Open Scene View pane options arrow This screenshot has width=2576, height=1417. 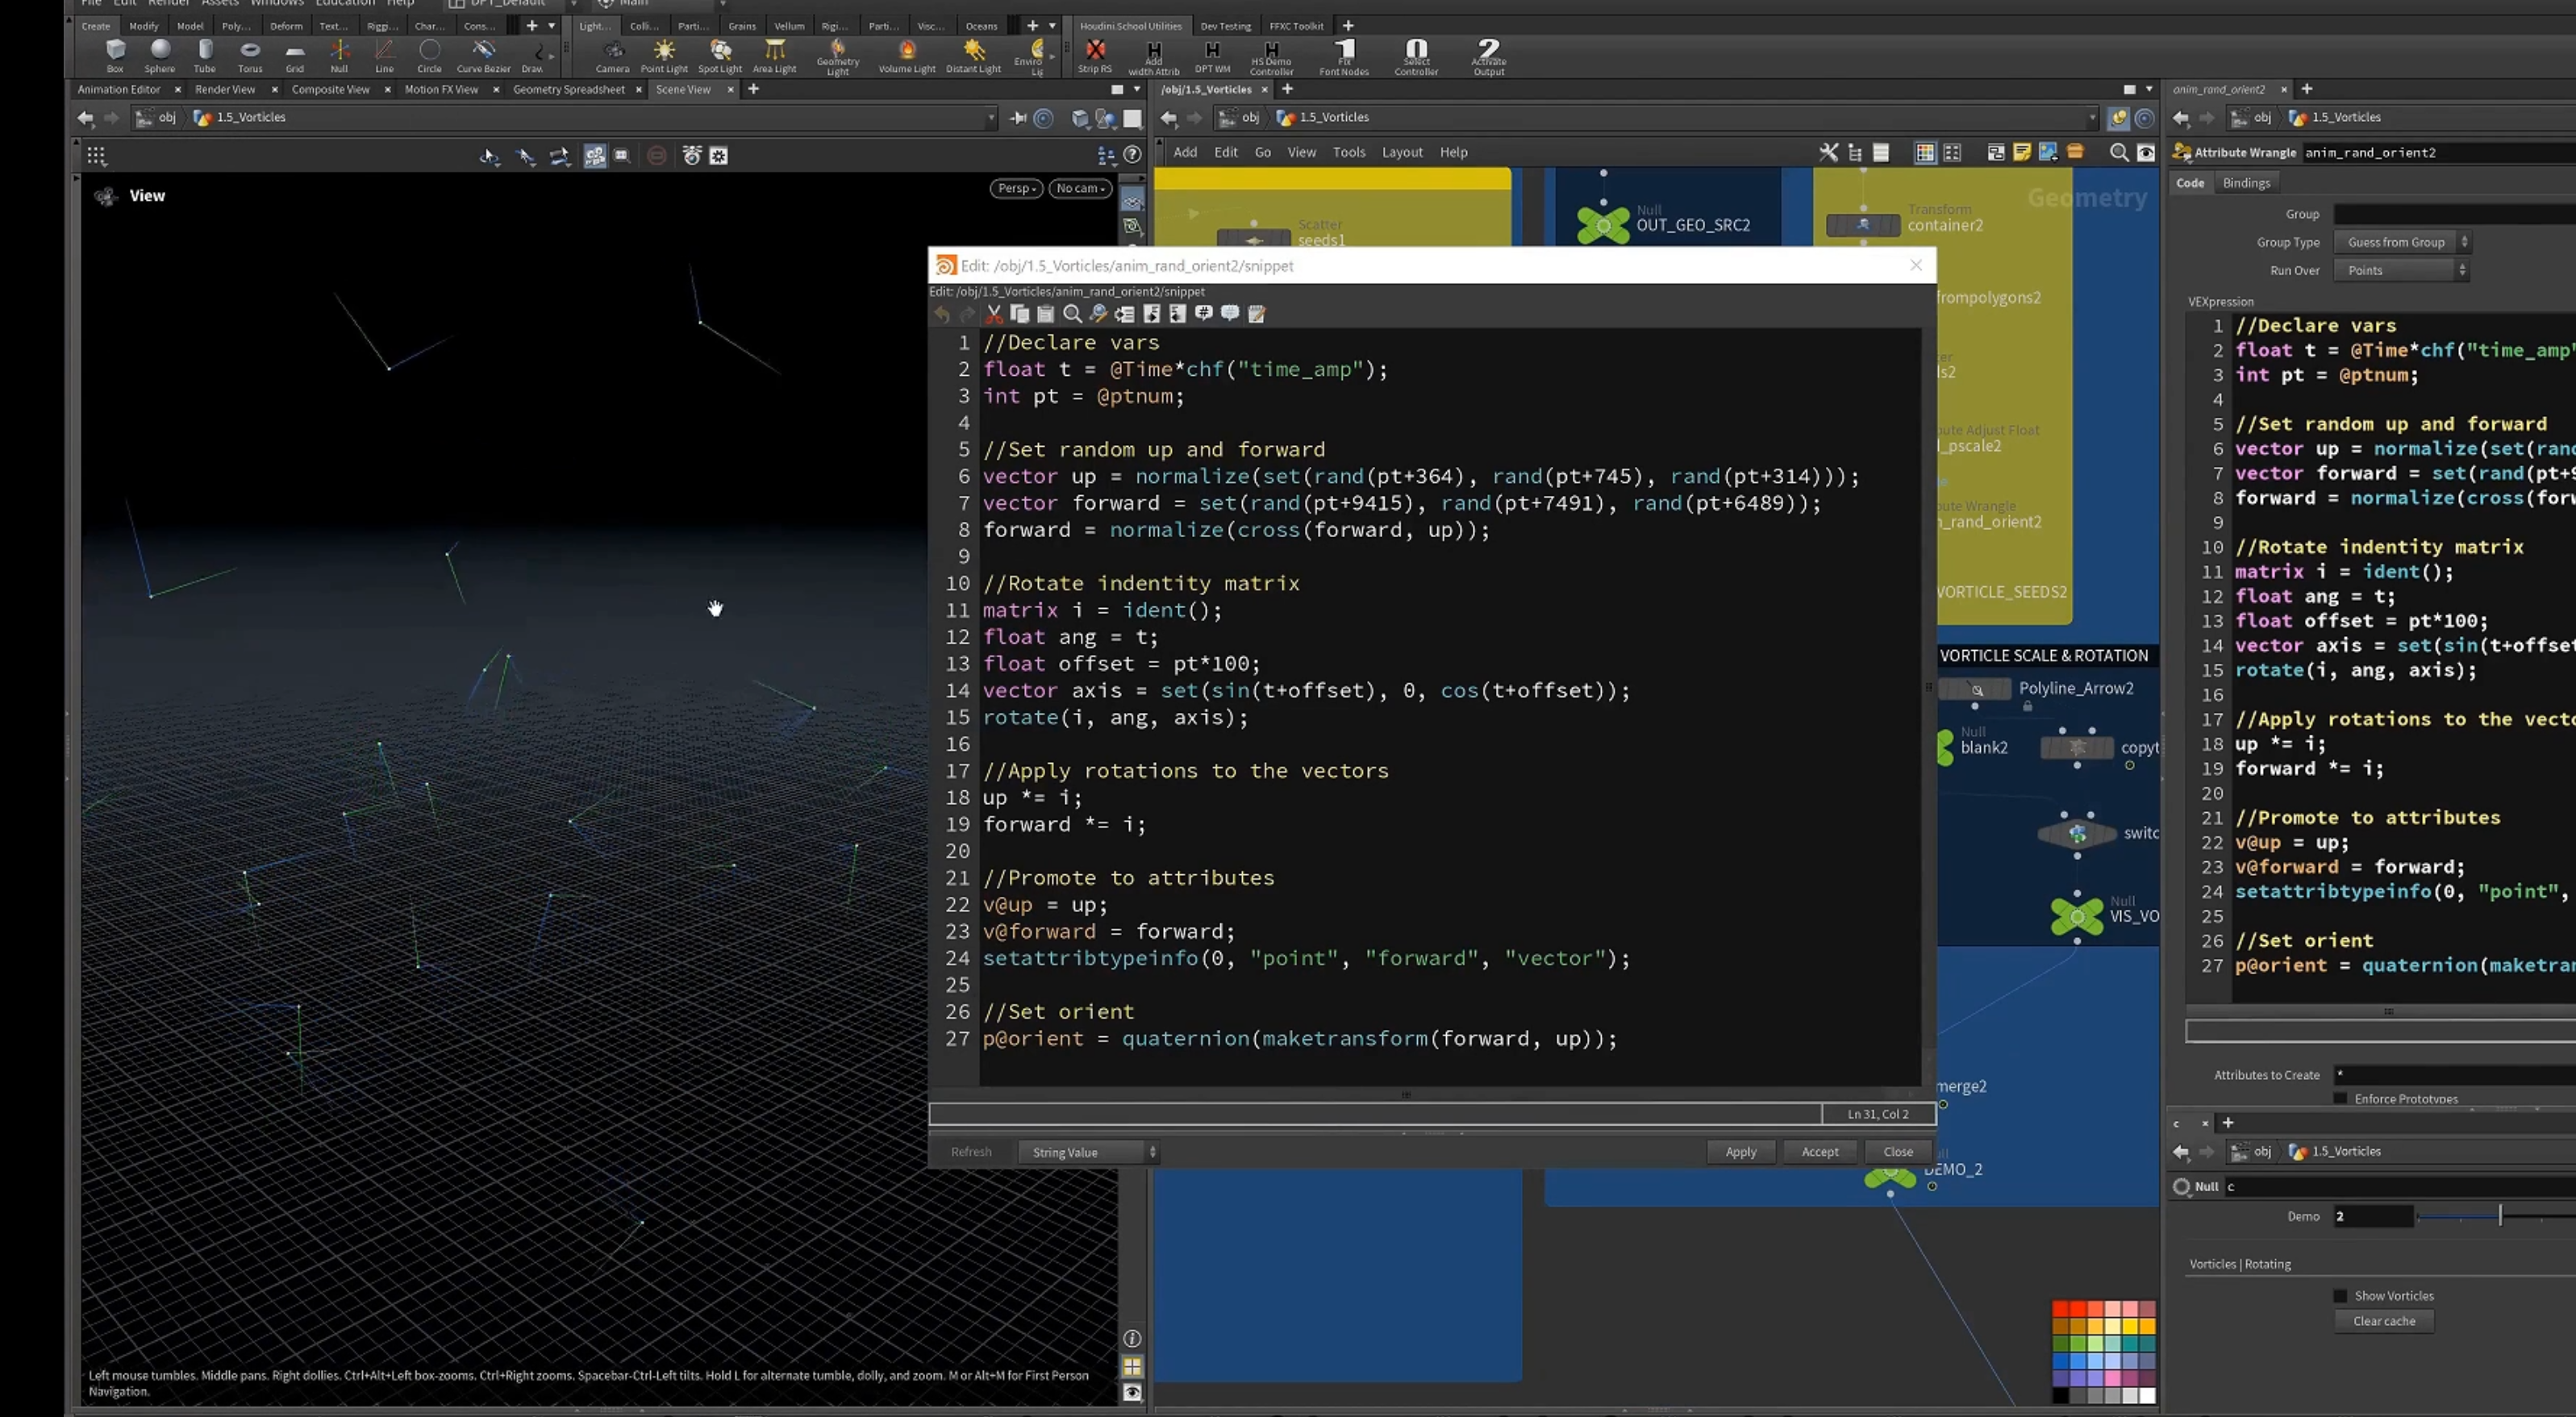click(x=1137, y=89)
